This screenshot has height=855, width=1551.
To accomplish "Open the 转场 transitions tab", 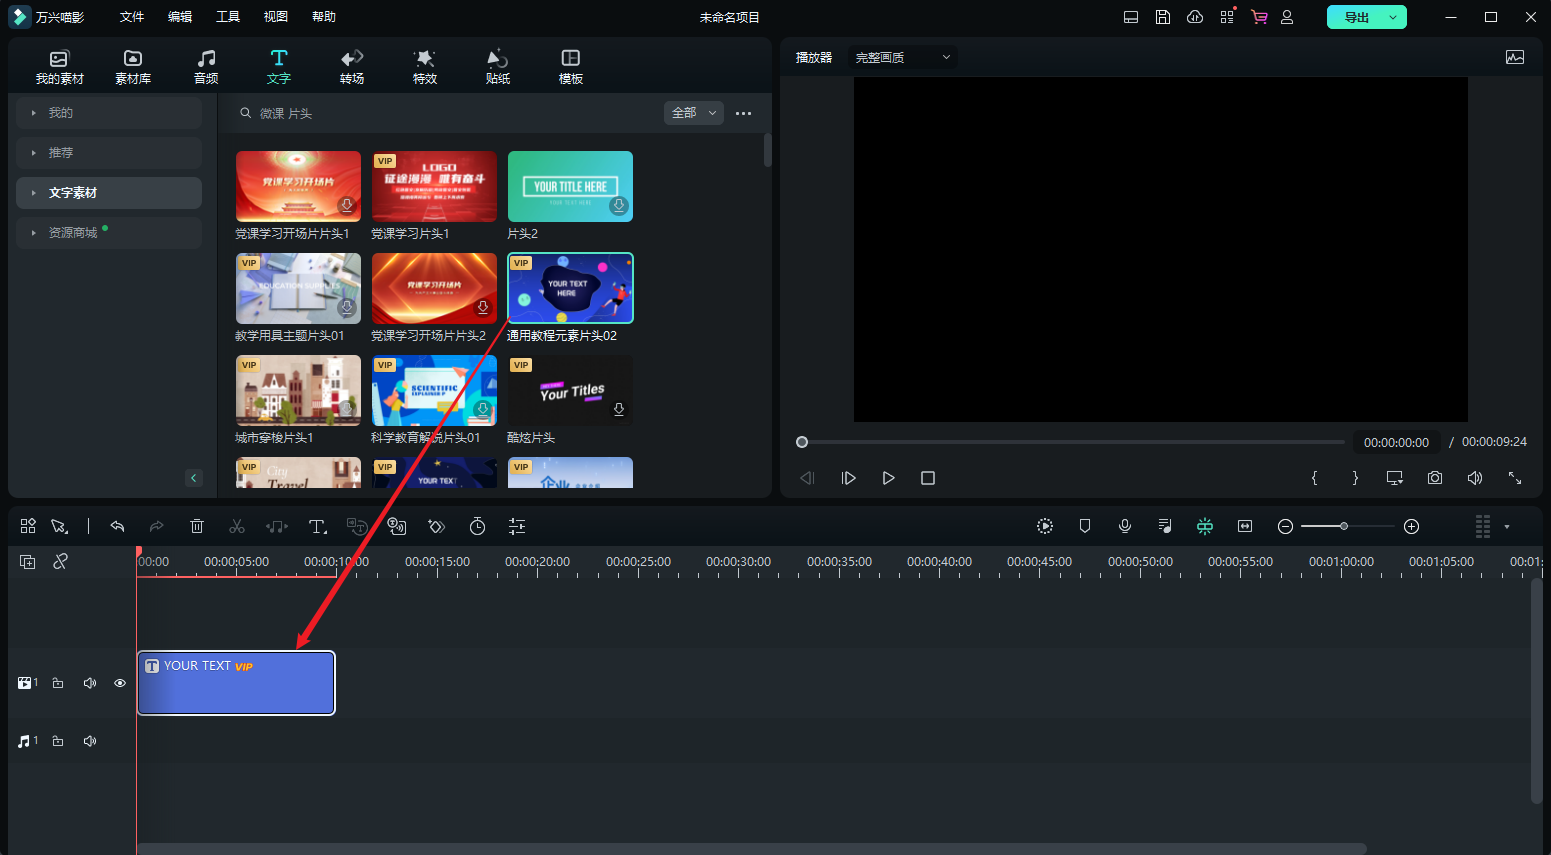I will 352,66.
